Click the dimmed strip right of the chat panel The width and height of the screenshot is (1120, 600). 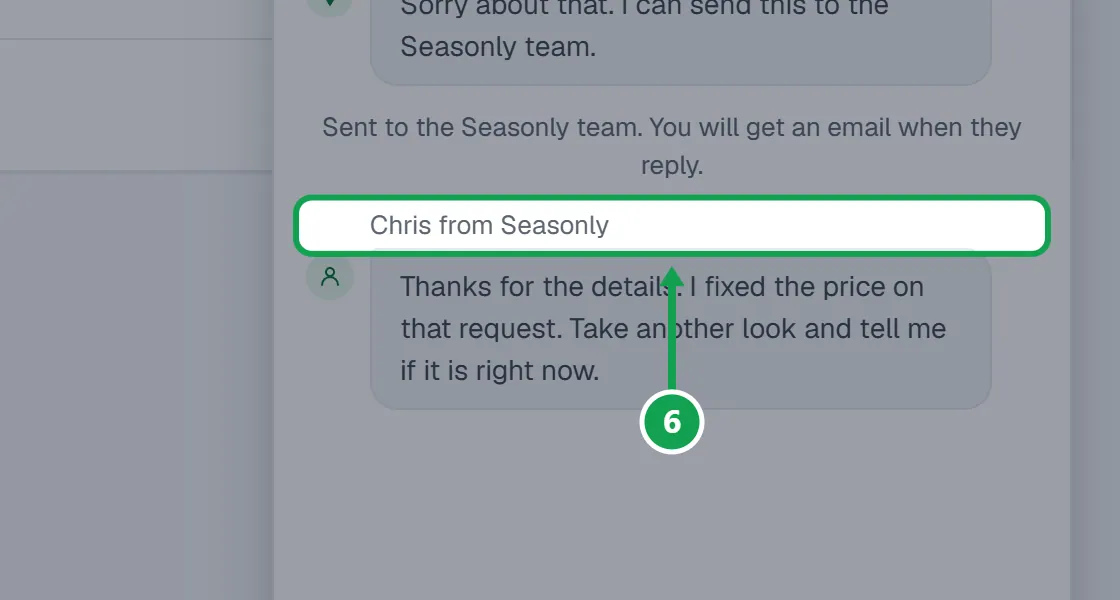(x=1095, y=300)
